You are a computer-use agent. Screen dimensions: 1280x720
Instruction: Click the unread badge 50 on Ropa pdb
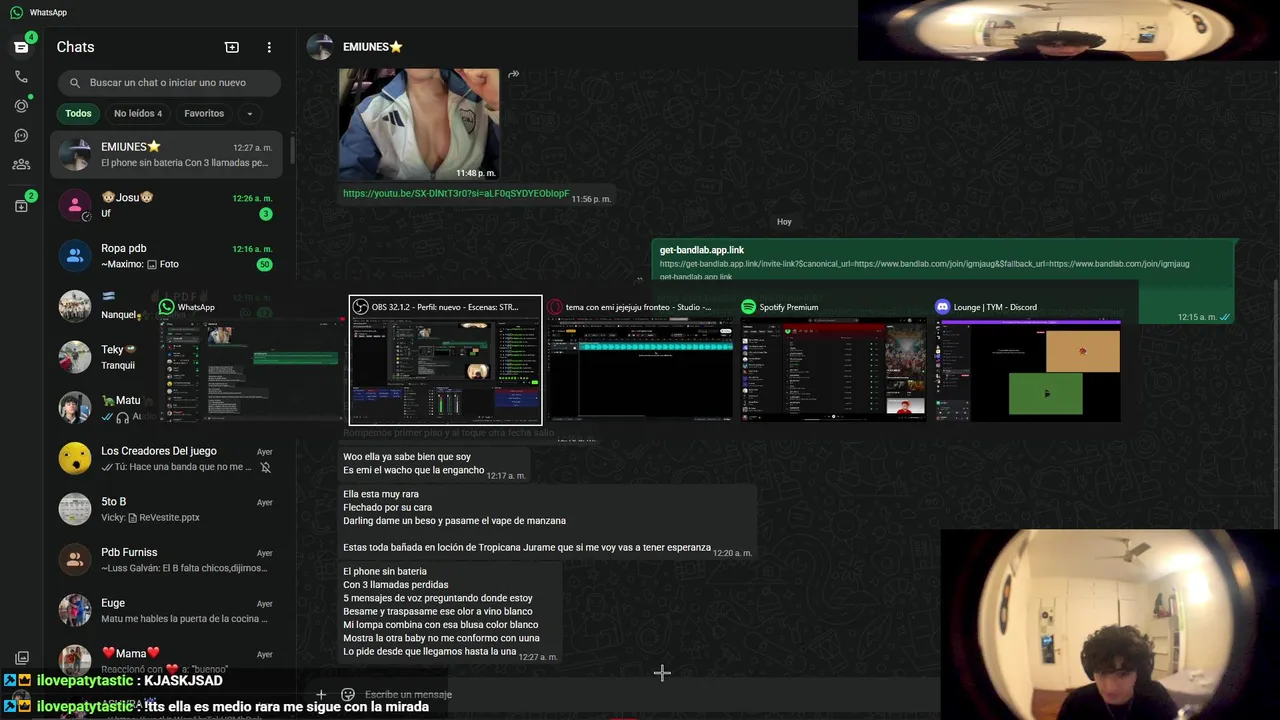[264, 265]
